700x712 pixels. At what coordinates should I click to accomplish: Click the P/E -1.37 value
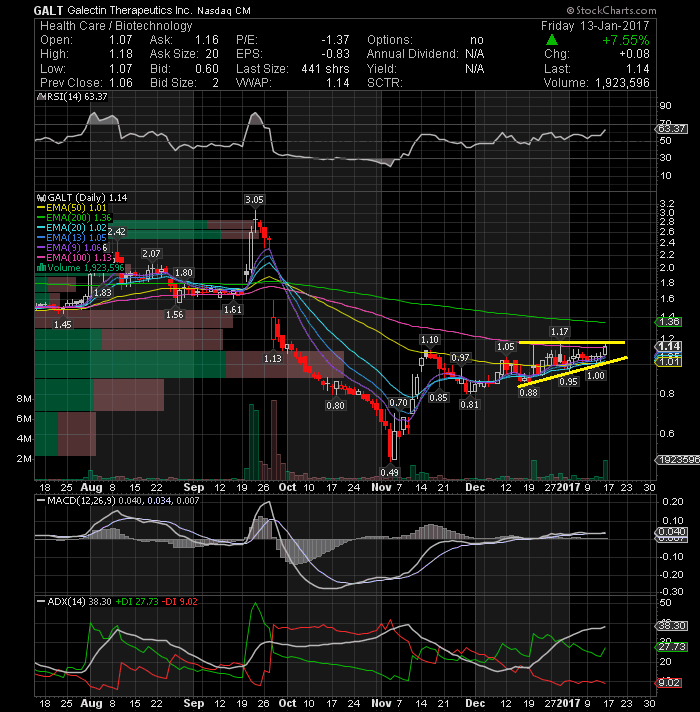point(335,40)
